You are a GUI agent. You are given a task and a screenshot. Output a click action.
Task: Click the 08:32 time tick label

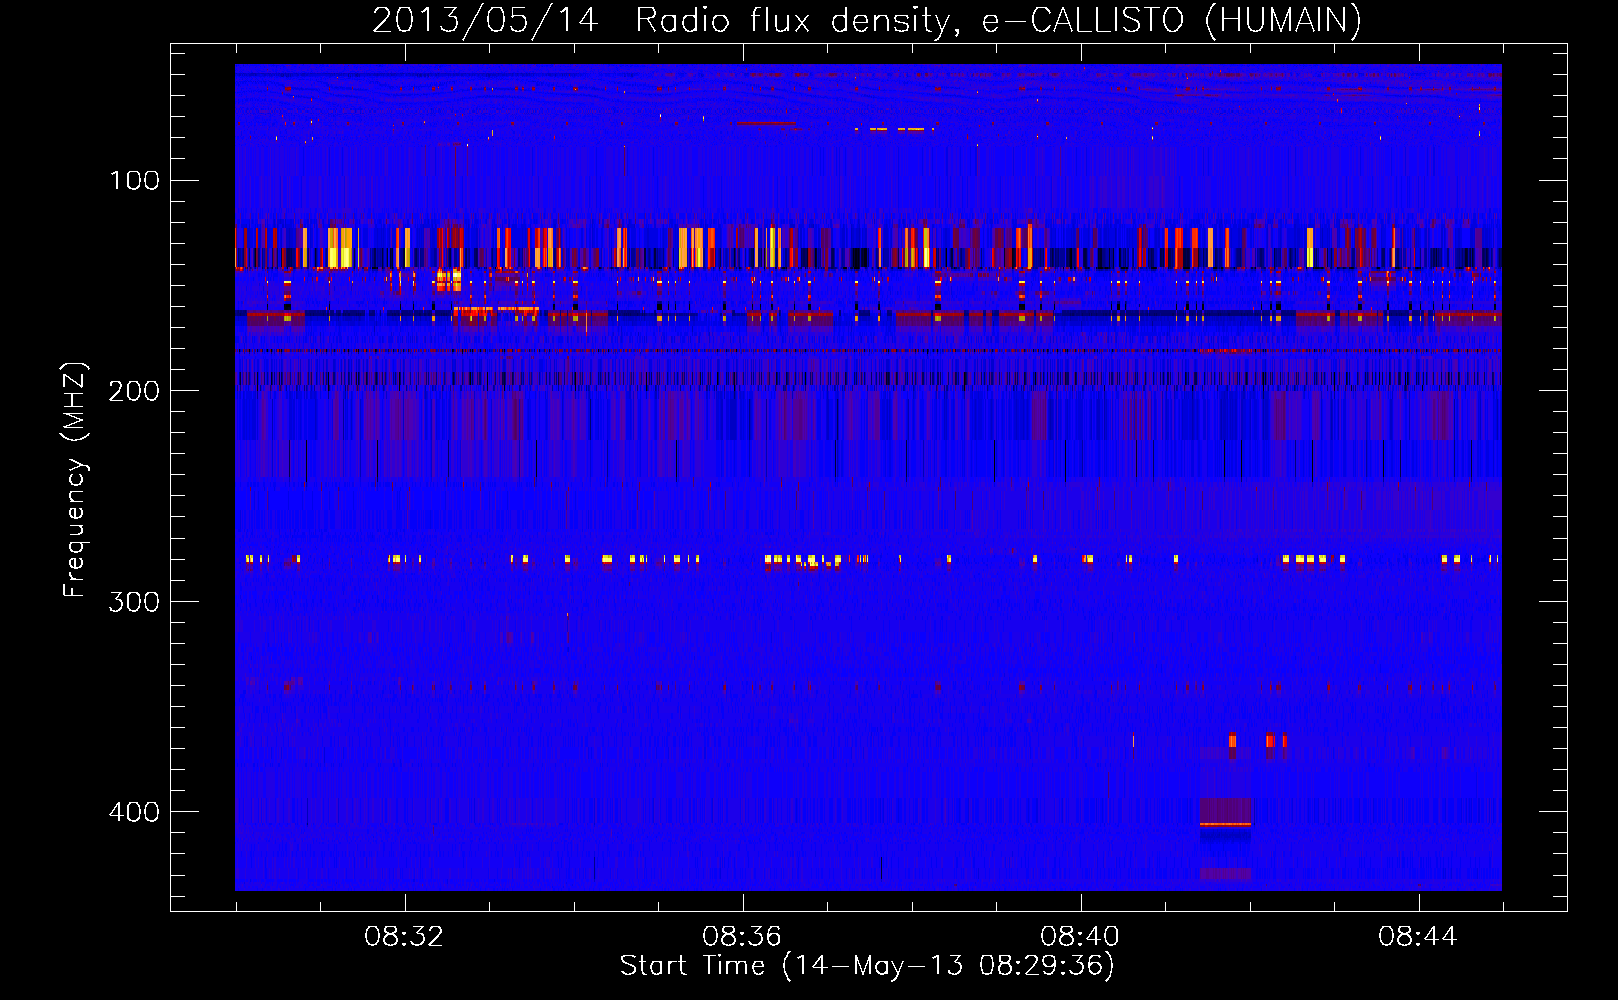[404, 937]
